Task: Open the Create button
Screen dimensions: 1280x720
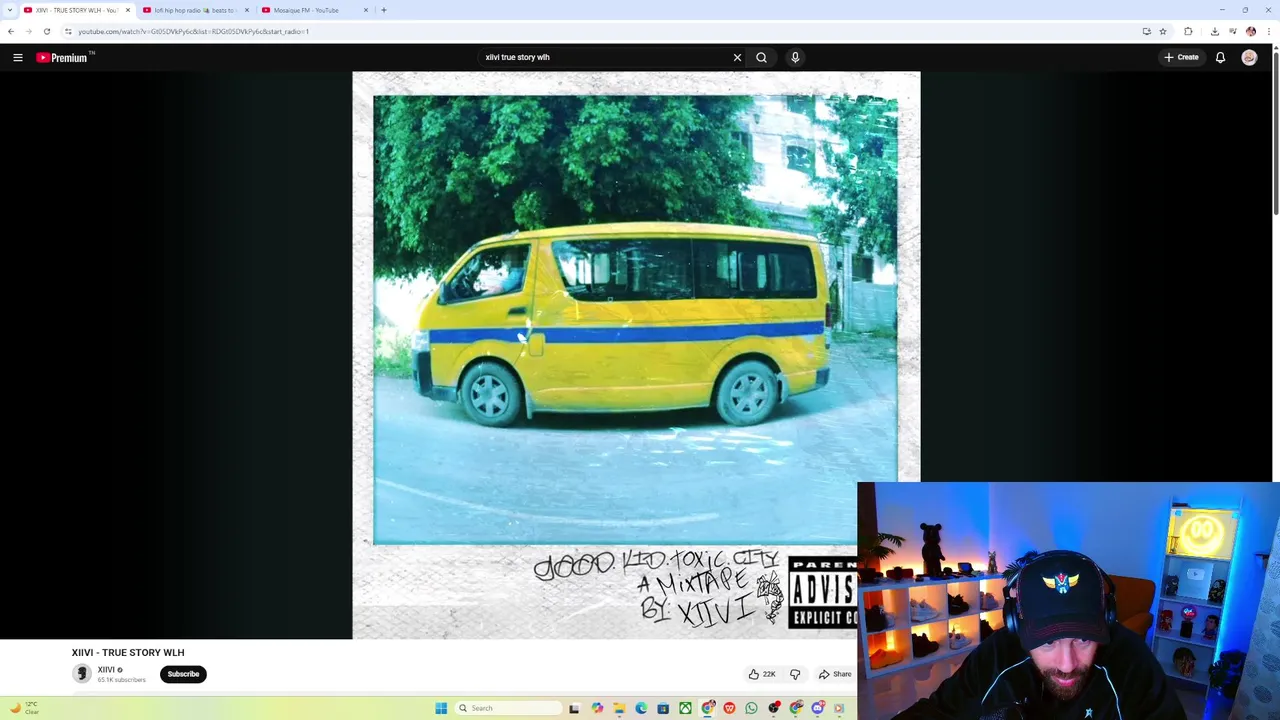Action: [x=1181, y=57]
